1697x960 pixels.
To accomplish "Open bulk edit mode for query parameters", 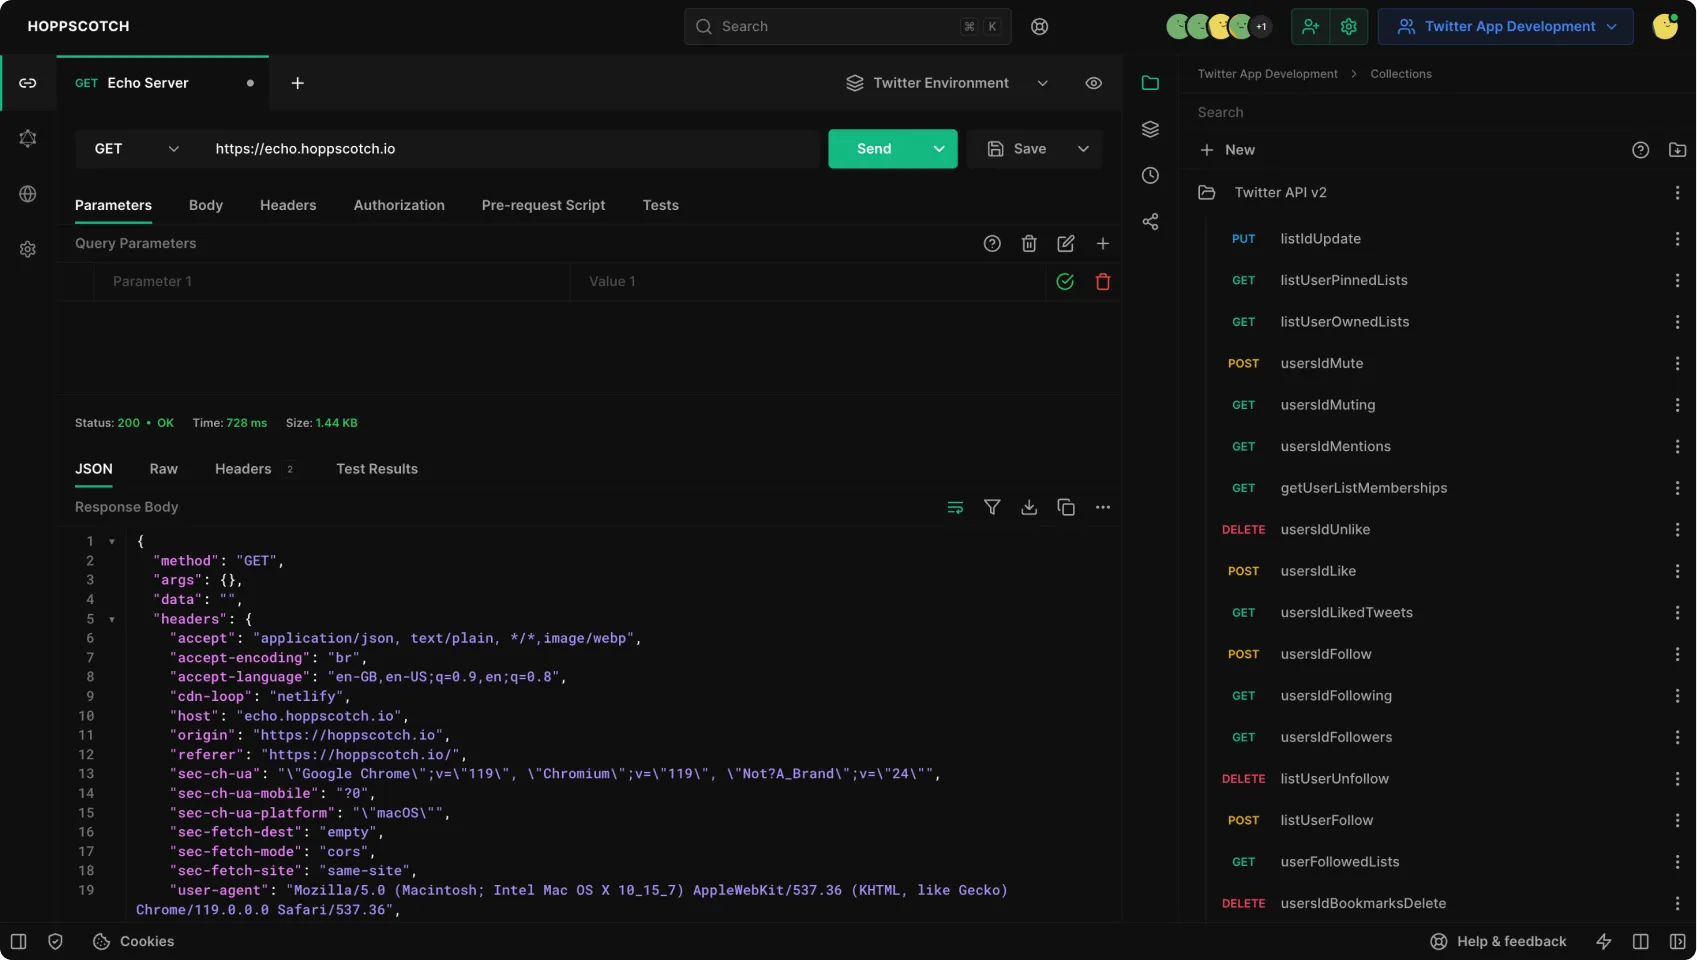I will [1066, 243].
